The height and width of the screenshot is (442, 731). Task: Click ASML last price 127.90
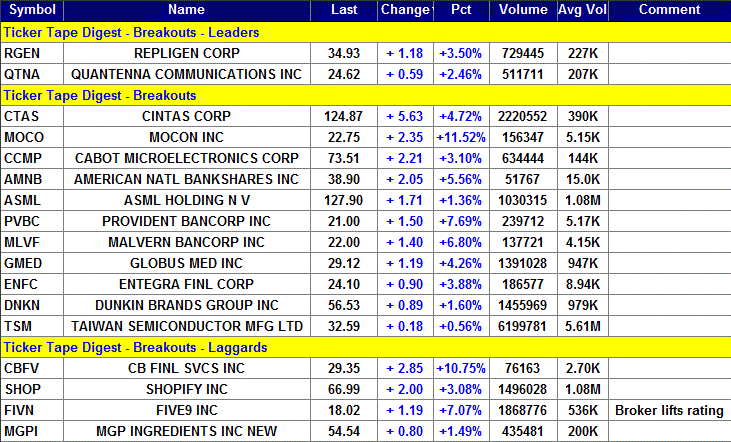pos(344,200)
